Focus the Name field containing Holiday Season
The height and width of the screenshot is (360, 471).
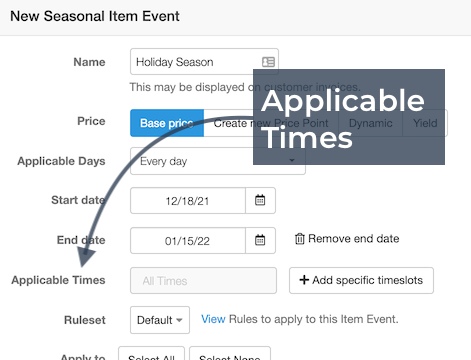point(204,62)
